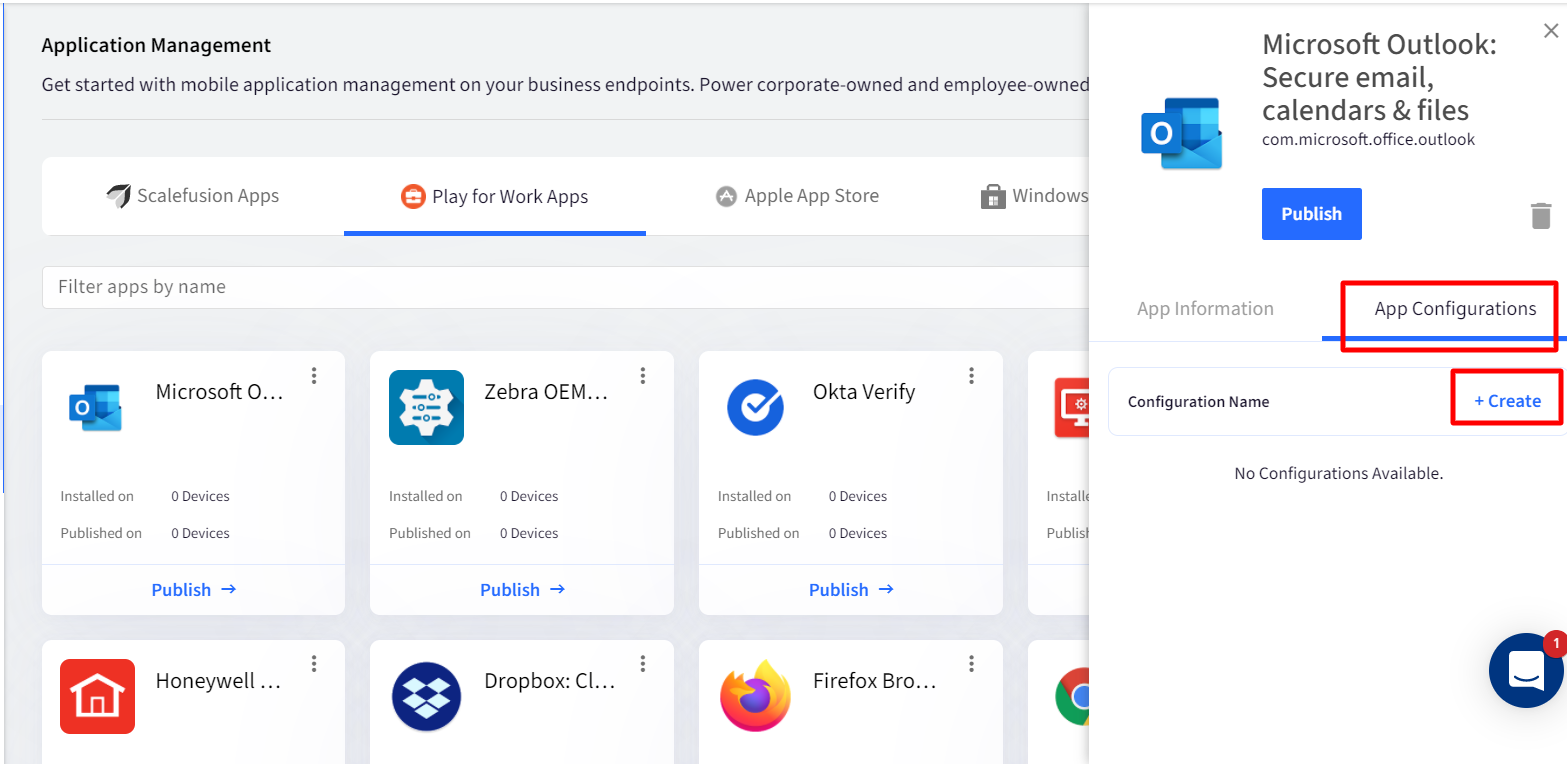Click the Apple App Store tab icon
The image size is (1567, 764).
click(x=726, y=197)
